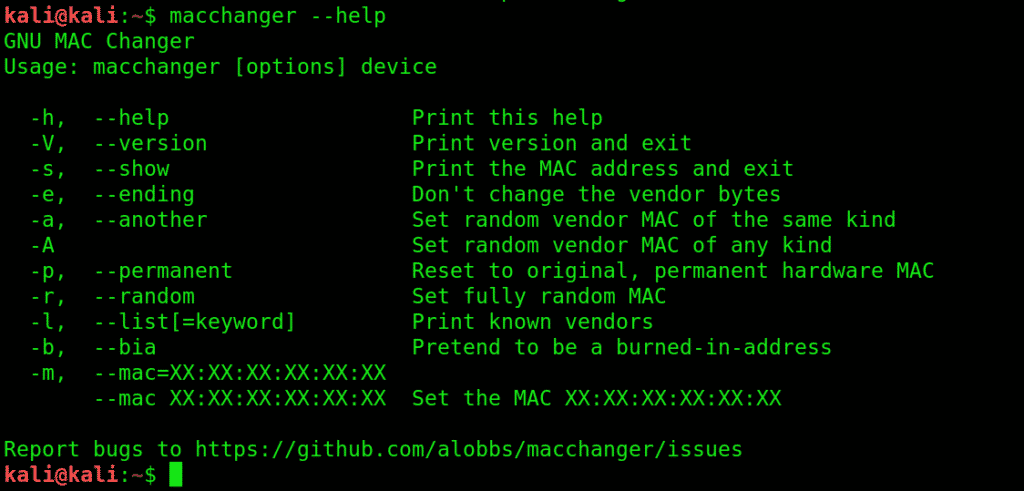Click the typed 'macchanger --help' command
1024x491 pixels.
point(277,16)
